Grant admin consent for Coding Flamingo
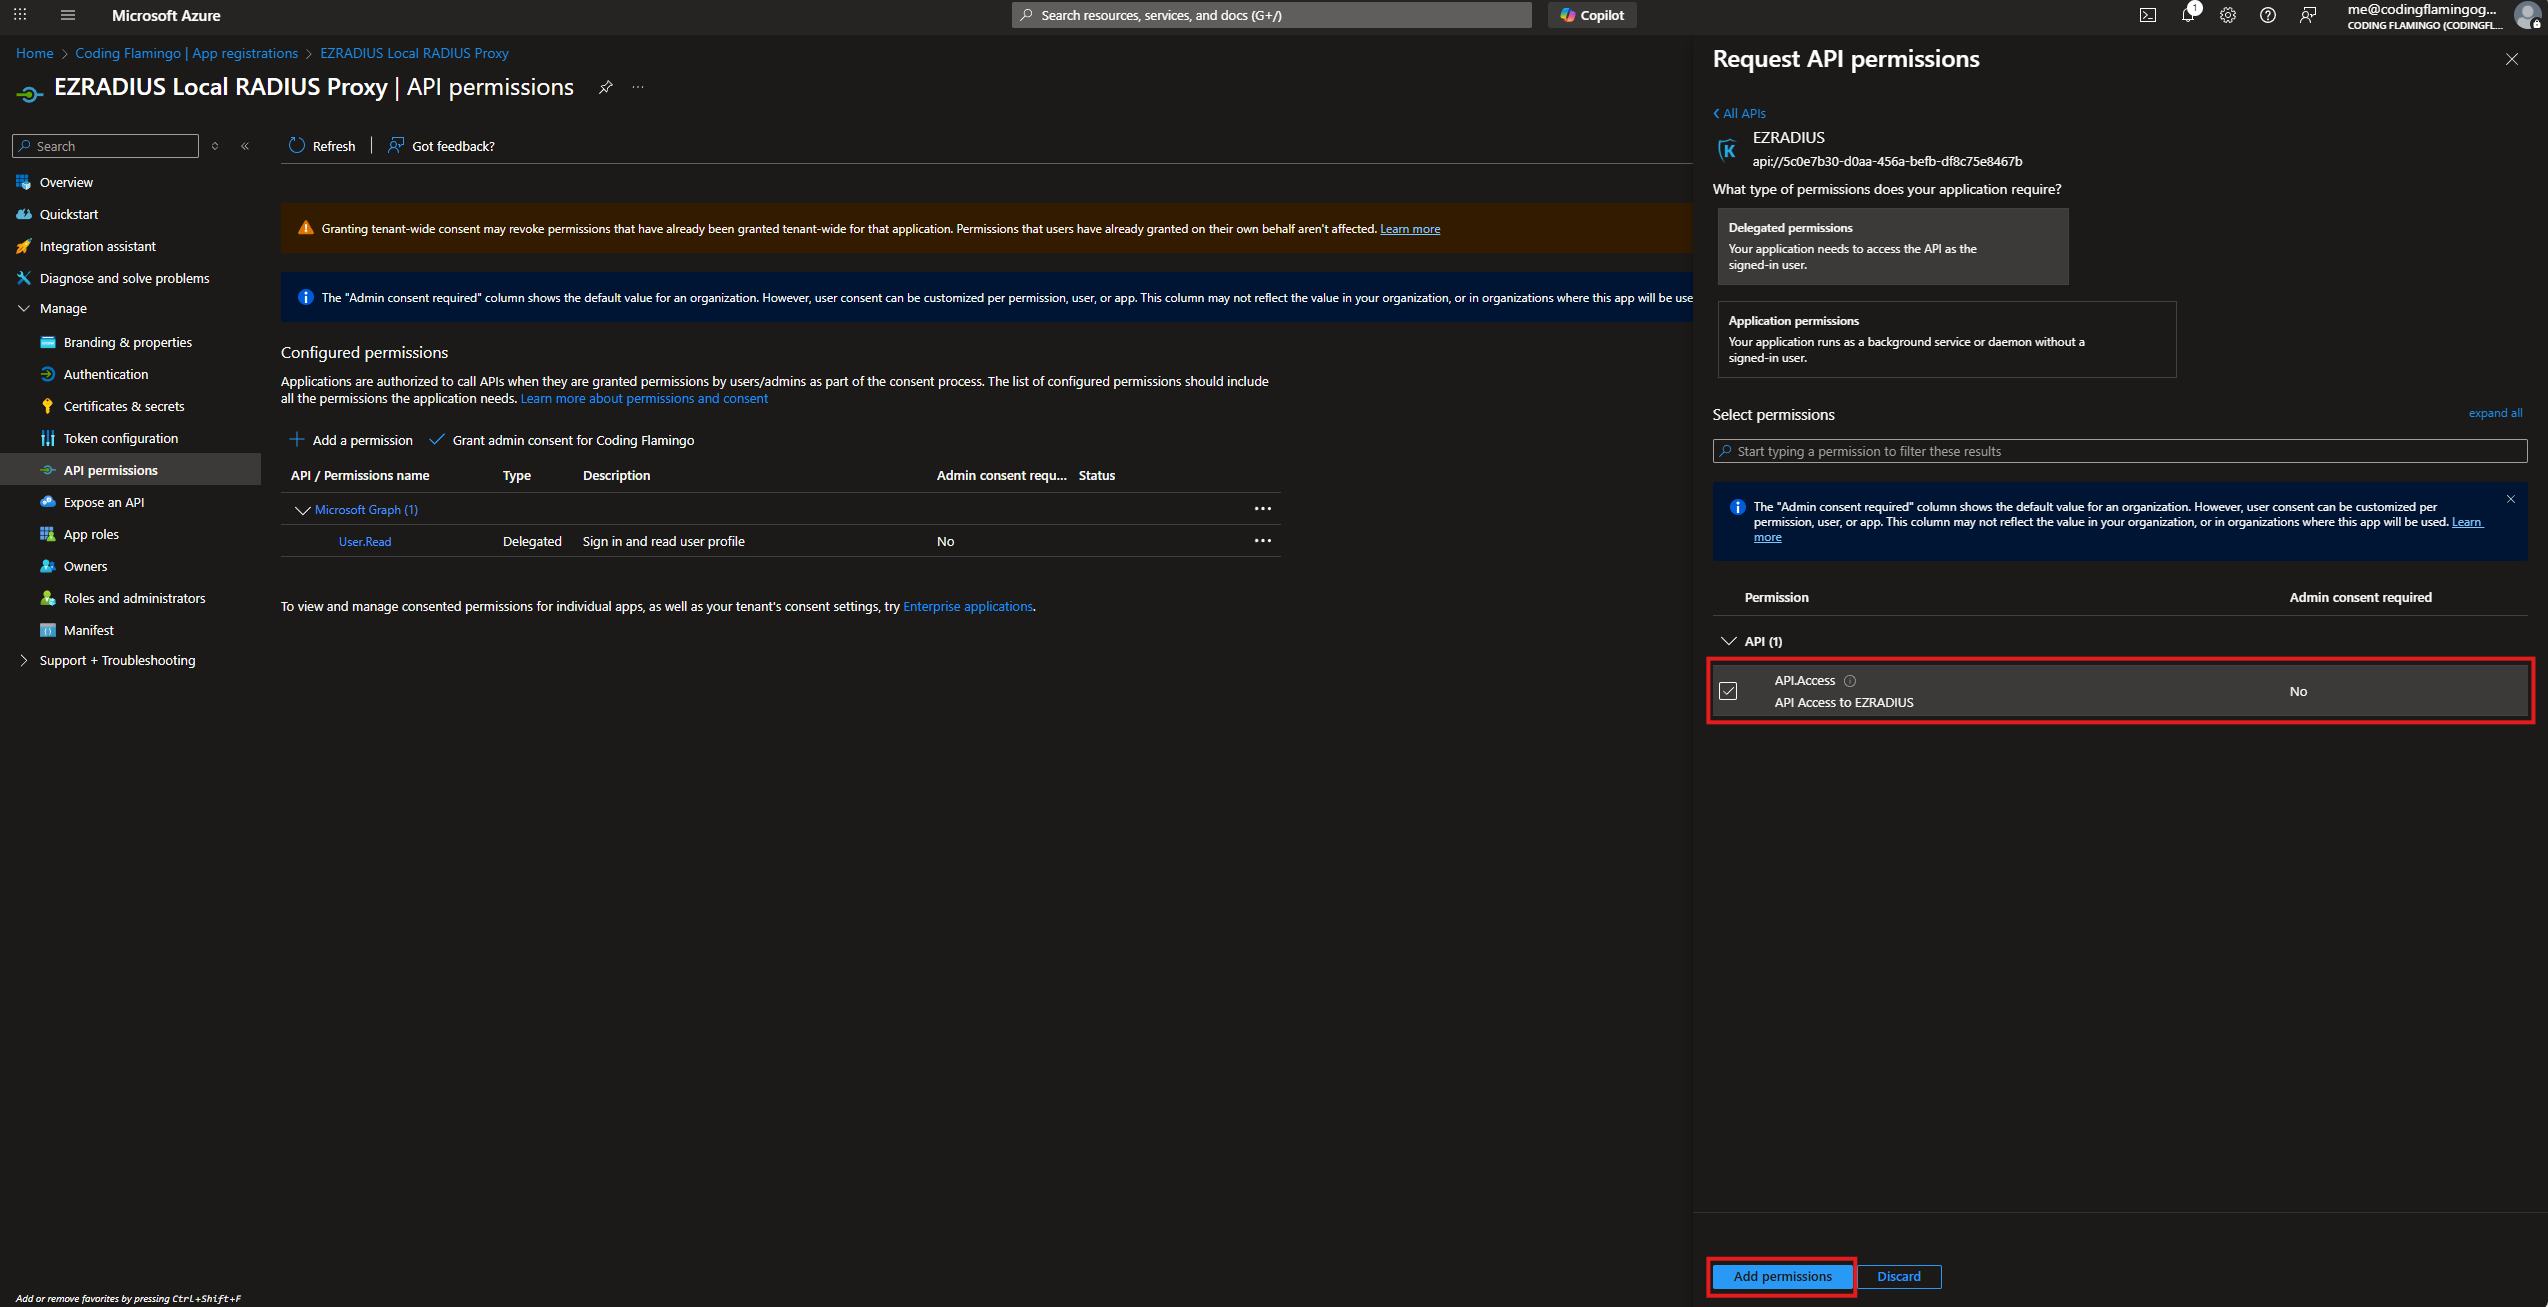 pos(561,440)
